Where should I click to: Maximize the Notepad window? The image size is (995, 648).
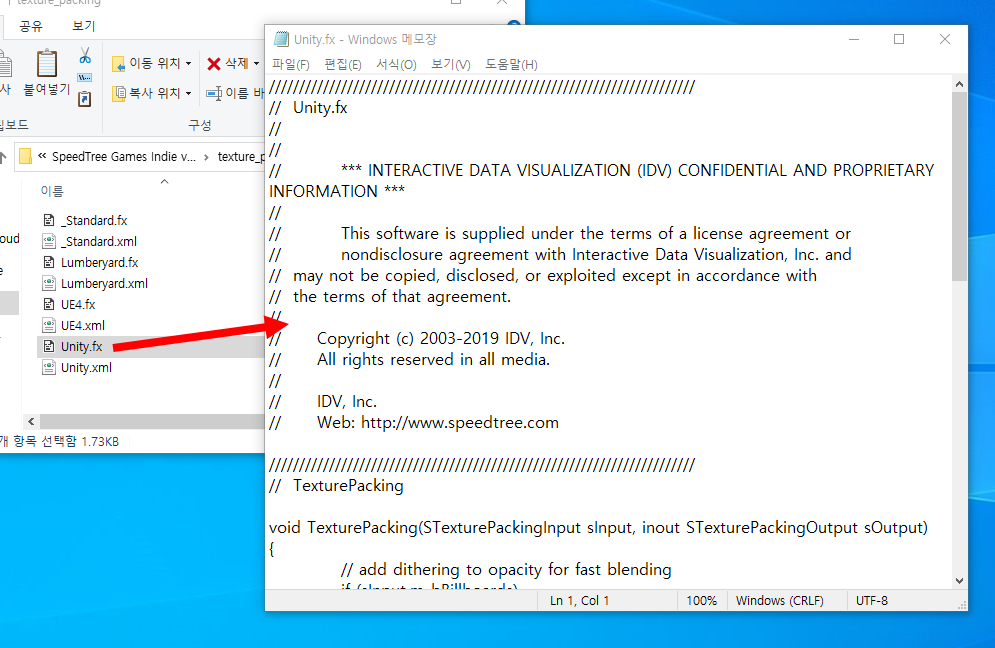point(899,39)
